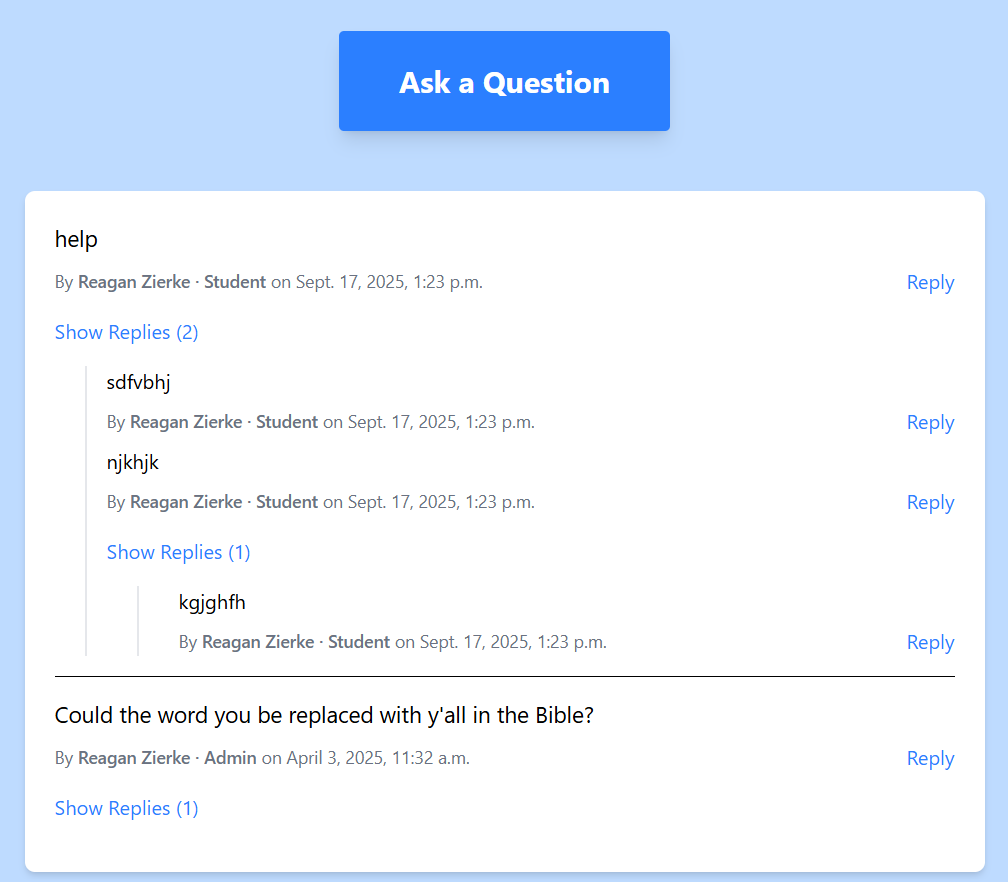Expand Show Replies (1) under the njkhjk reply
This screenshot has height=882, width=1008.
(178, 552)
